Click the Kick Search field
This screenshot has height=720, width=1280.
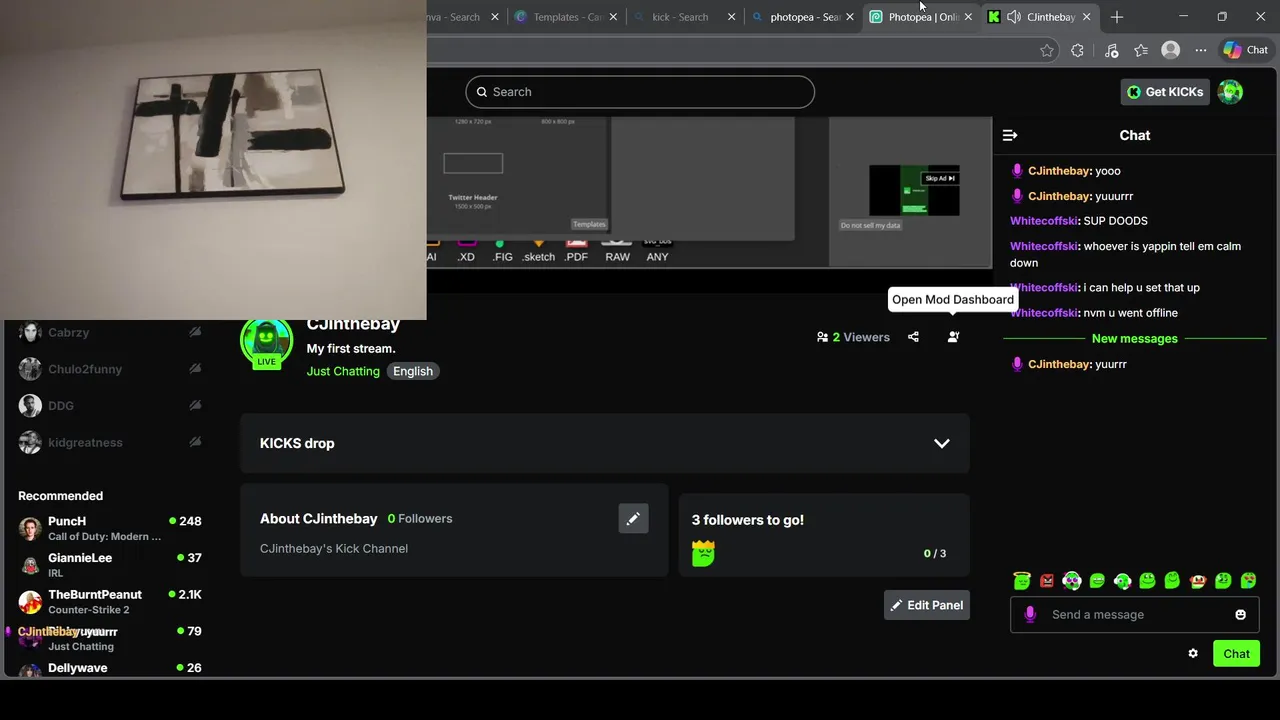pos(640,92)
